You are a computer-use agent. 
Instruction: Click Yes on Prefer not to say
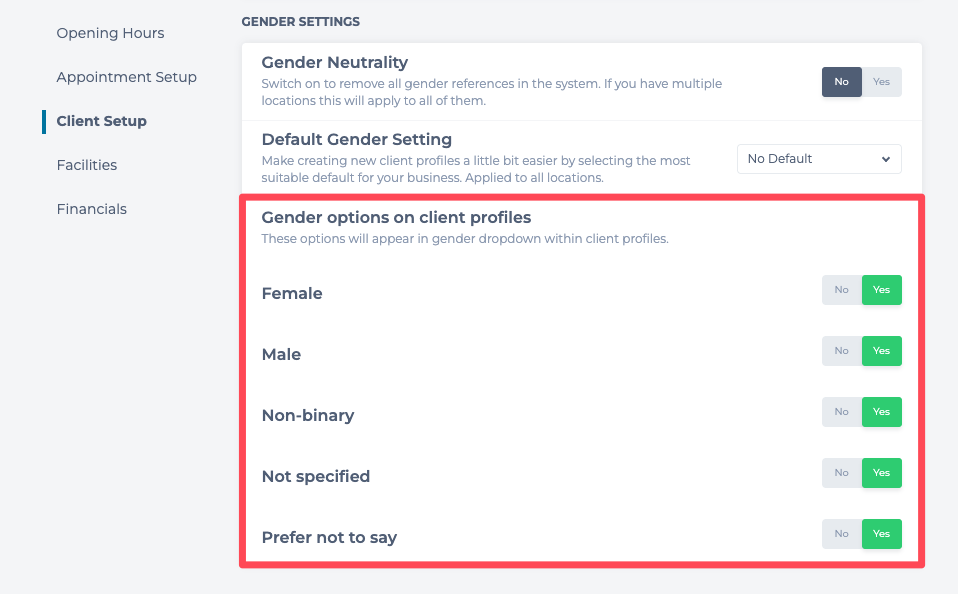881,534
